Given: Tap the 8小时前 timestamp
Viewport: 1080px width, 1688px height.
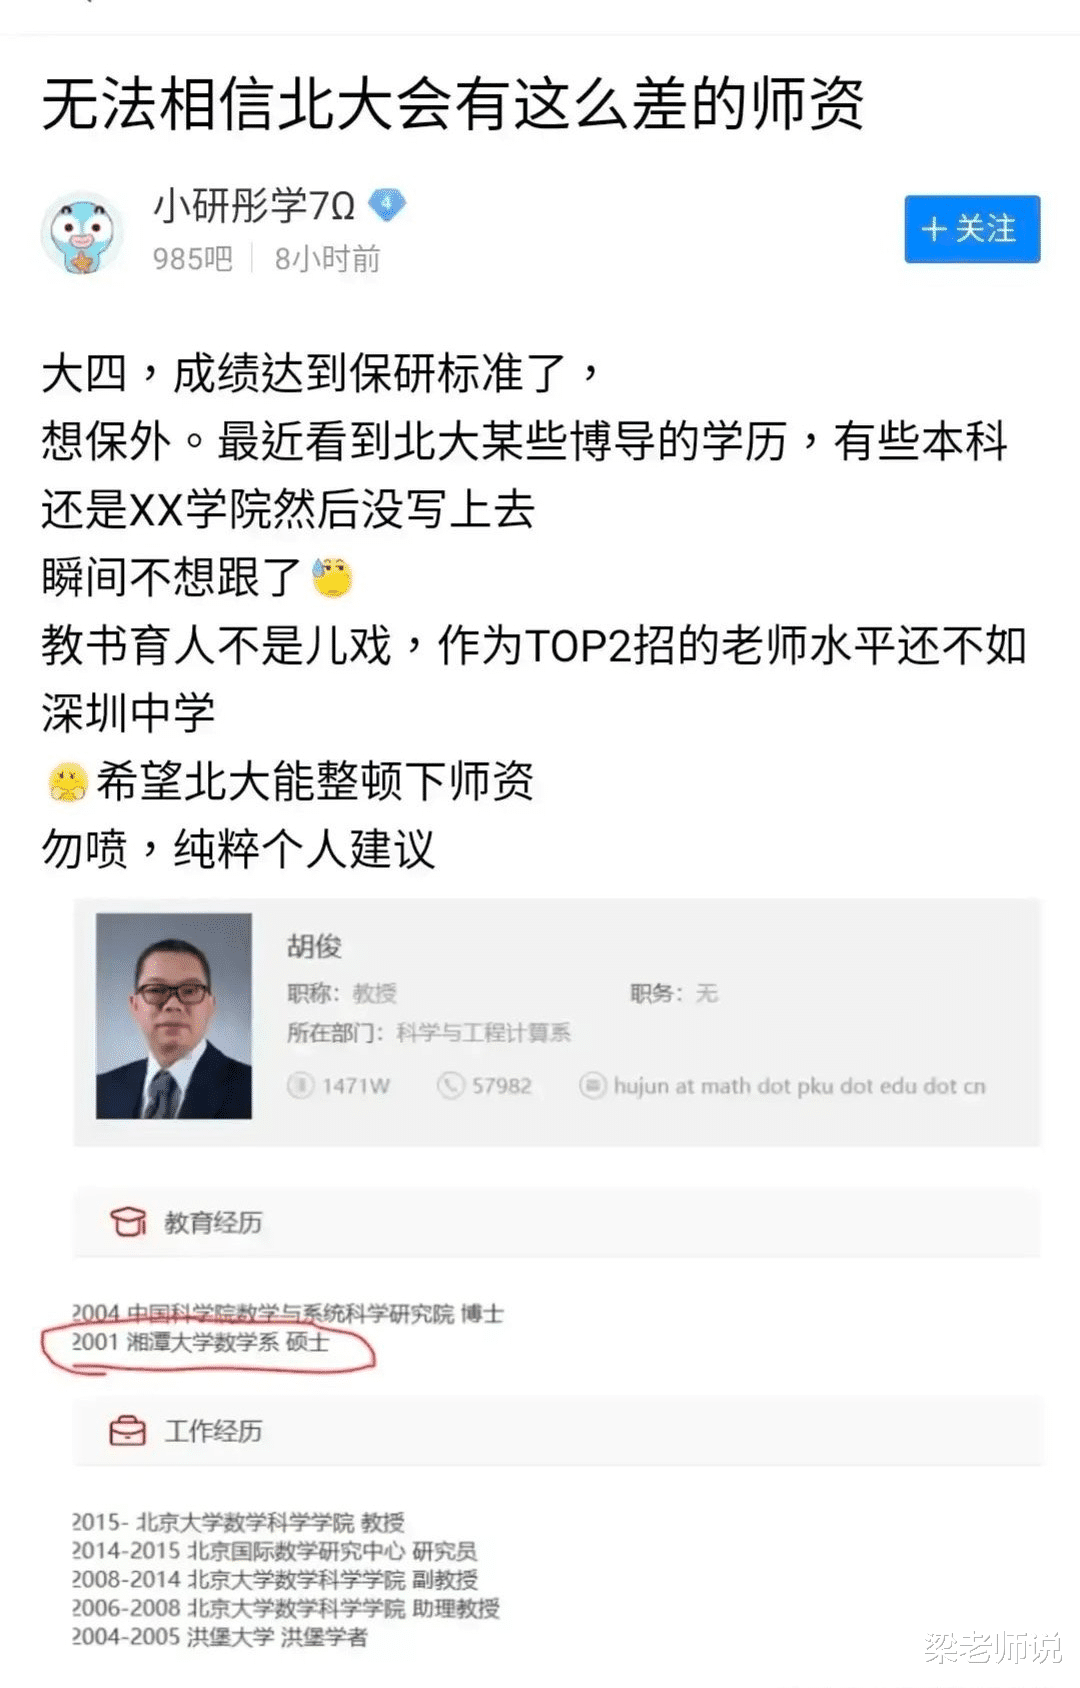Looking at the screenshot, I should pos(327,259).
